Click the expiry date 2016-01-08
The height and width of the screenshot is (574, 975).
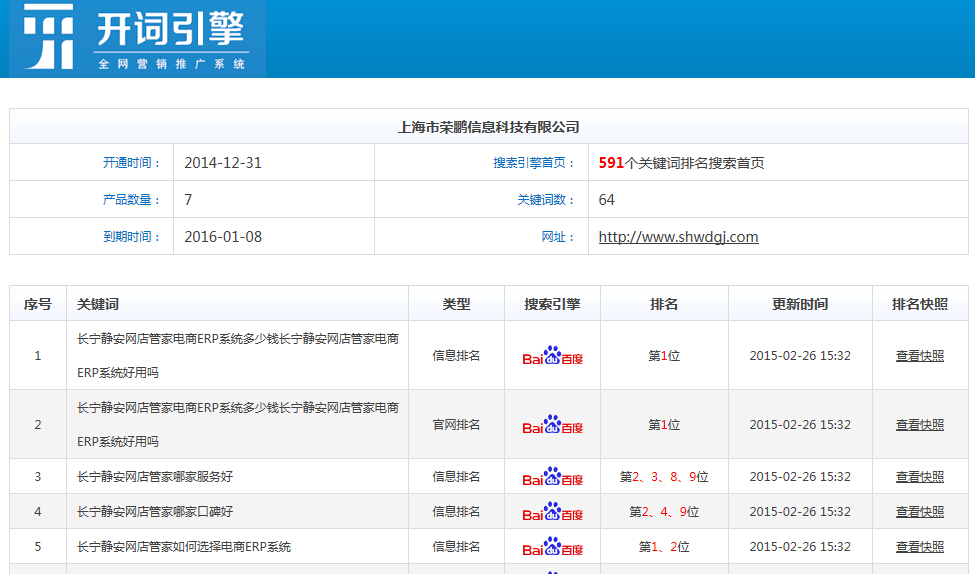pyautogui.click(x=223, y=237)
